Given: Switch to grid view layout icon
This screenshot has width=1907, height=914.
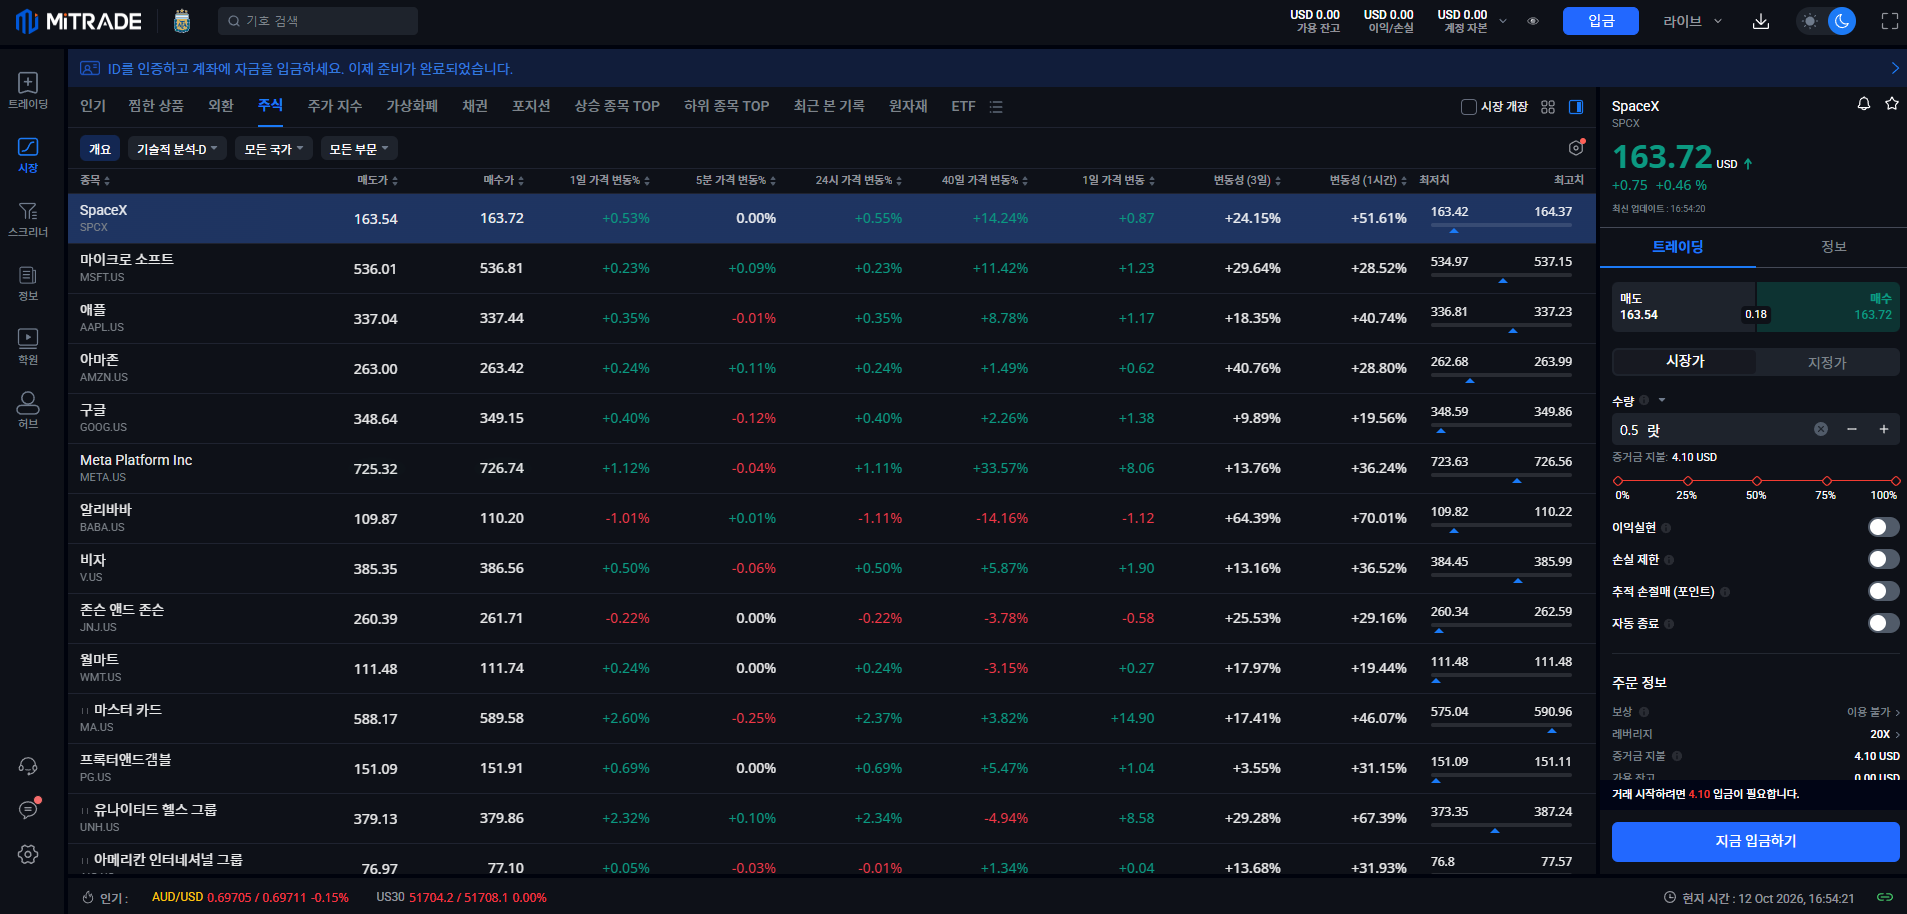Looking at the screenshot, I should tap(1548, 107).
